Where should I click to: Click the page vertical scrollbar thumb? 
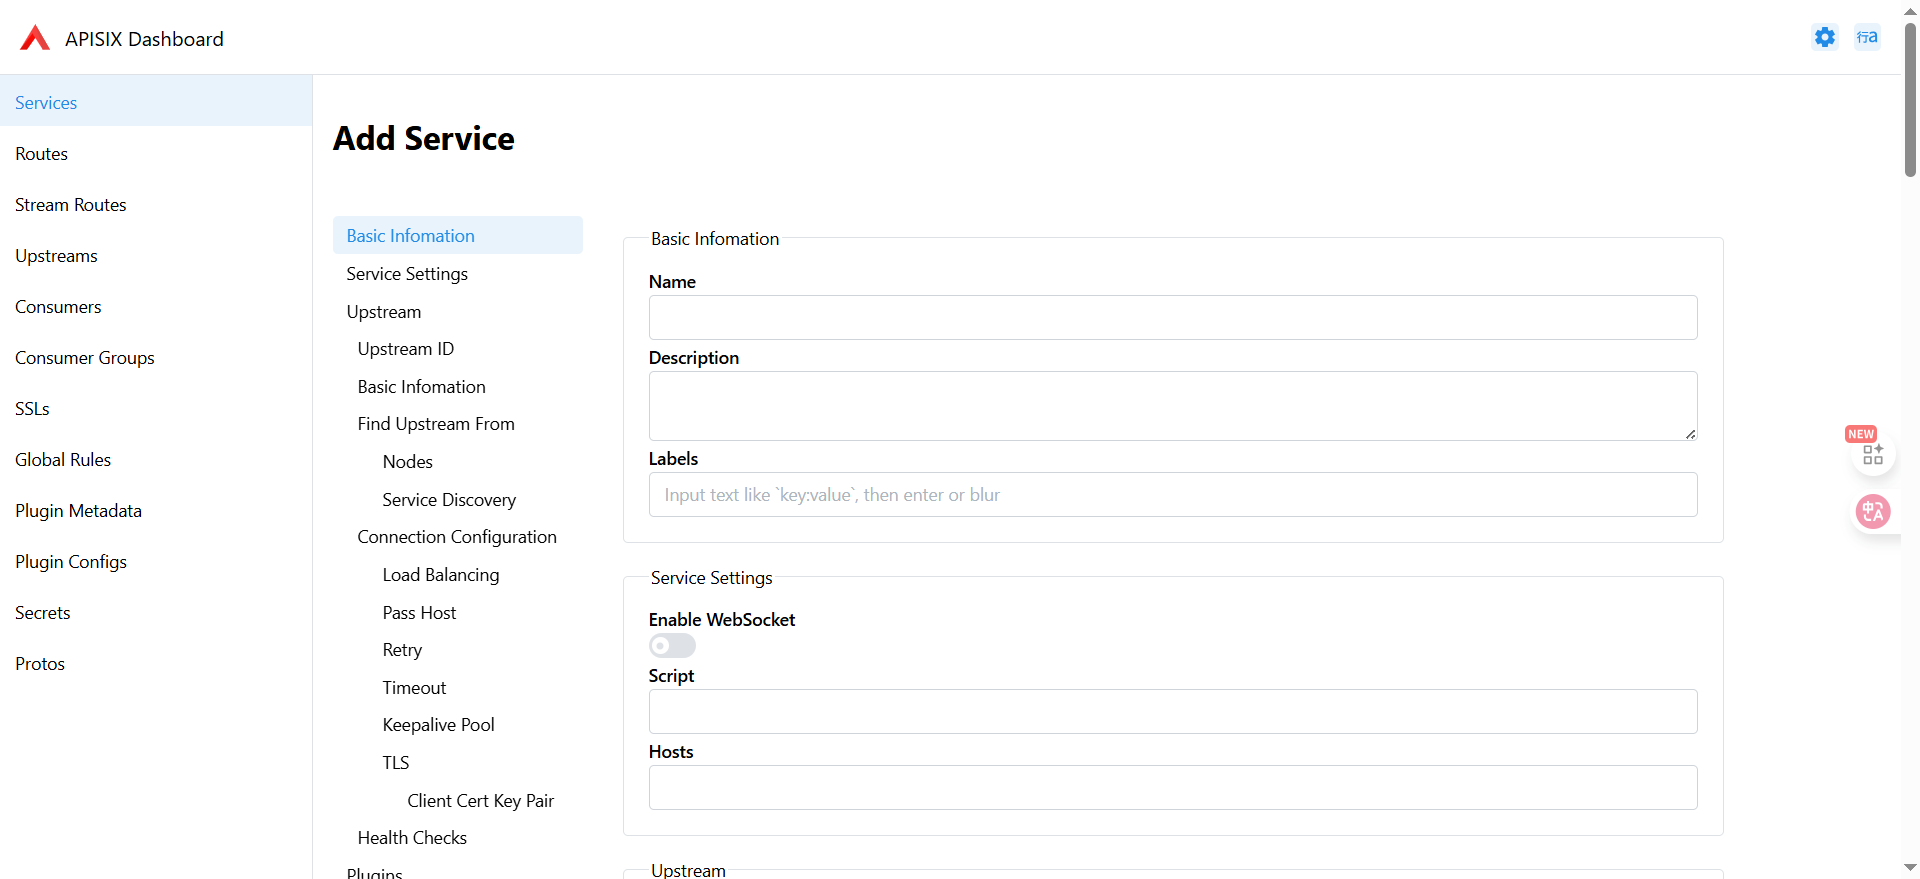point(1910,98)
